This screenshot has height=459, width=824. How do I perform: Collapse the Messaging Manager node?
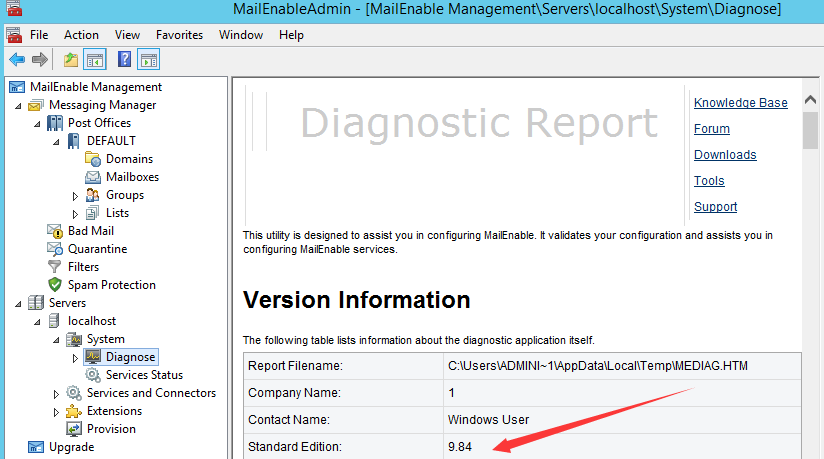tap(18, 106)
